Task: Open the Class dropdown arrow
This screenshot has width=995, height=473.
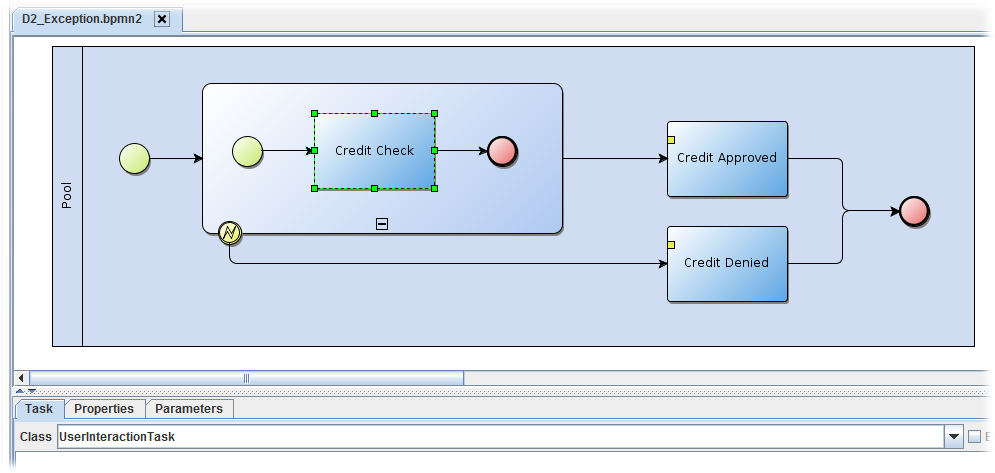Action: (953, 437)
